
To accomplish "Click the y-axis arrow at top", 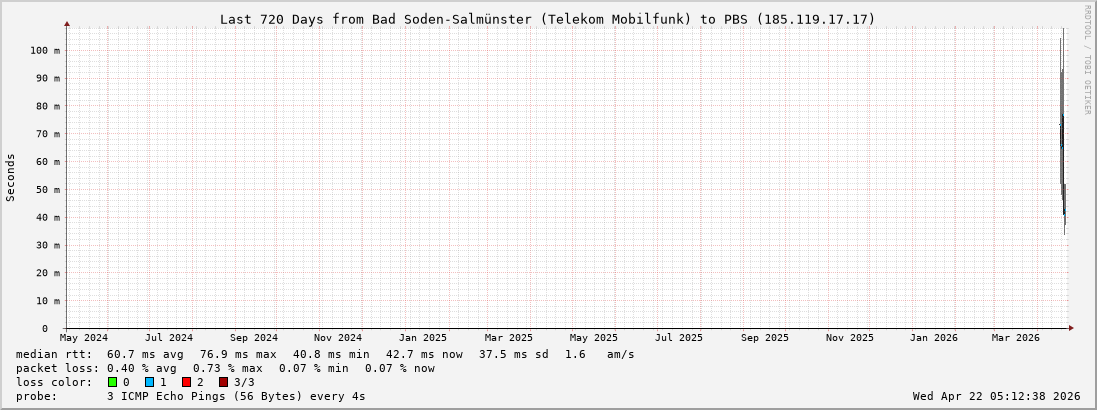I will coord(67,23).
